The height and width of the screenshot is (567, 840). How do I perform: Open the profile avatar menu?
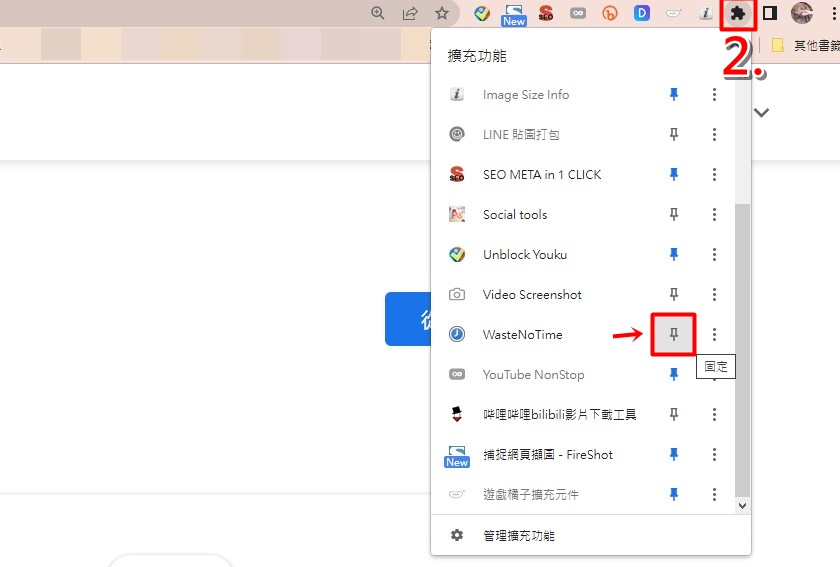pyautogui.click(x=802, y=13)
